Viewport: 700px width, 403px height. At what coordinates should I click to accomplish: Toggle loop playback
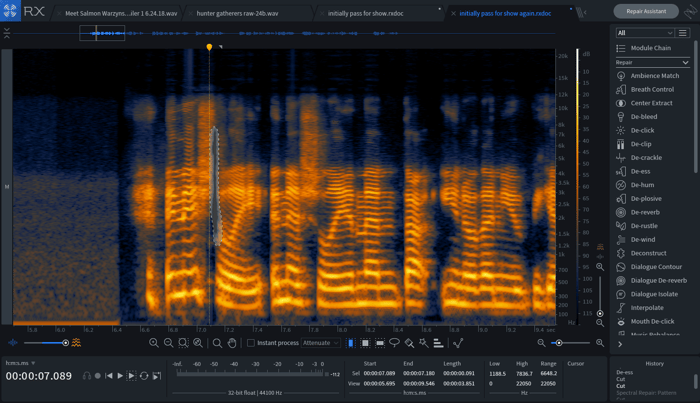click(x=144, y=376)
